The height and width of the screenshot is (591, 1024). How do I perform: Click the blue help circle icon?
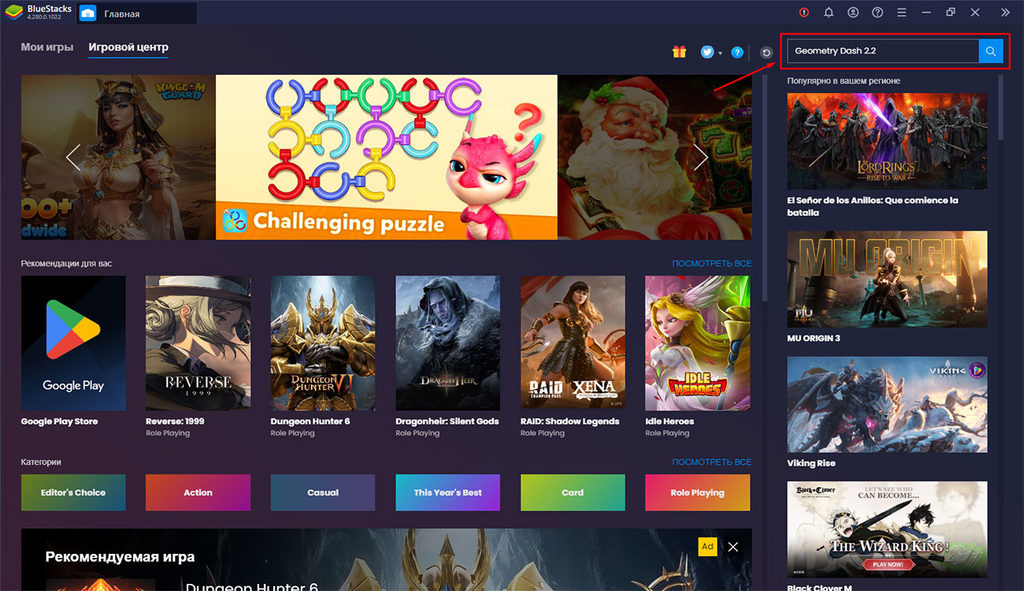click(737, 52)
